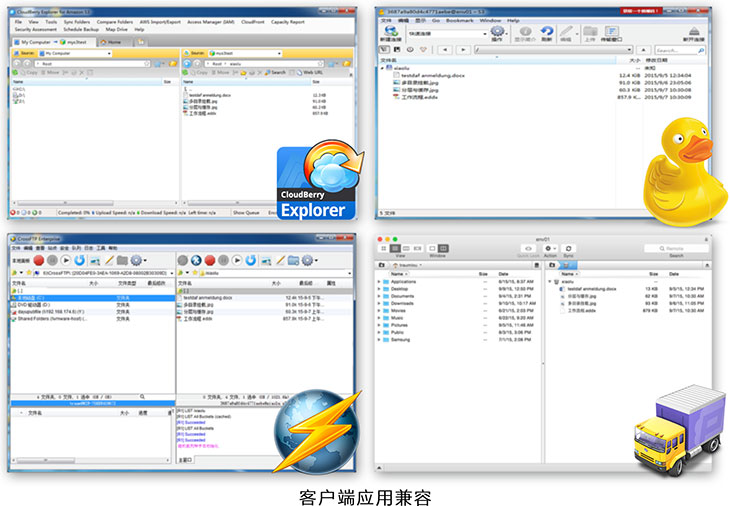Click the Sync icon in Transmit toolbar
The width and height of the screenshot is (730, 506).
(x=568, y=249)
